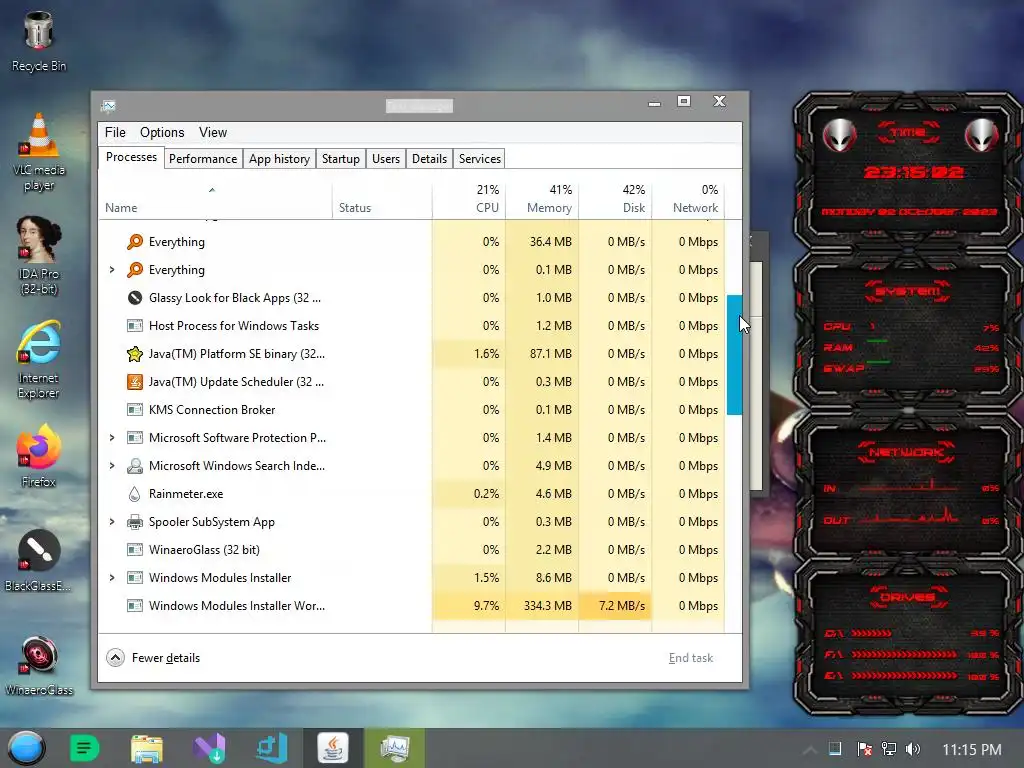Sort by the Name column header

point(216,199)
